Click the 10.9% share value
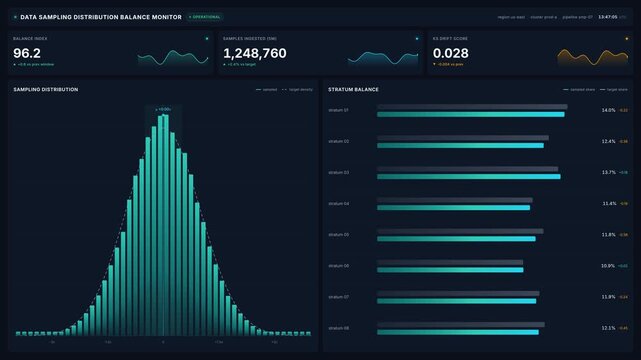 tap(608, 266)
